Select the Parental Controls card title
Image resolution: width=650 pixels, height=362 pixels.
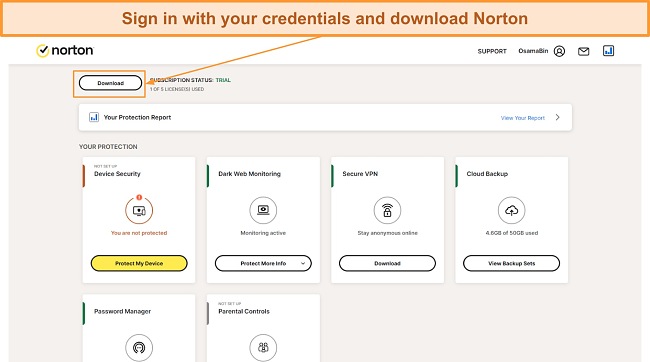click(x=244, y=311)
